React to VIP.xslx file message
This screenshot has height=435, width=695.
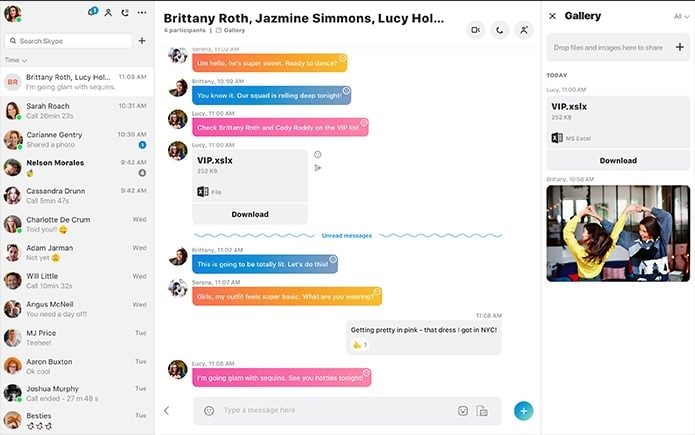pyautogui.click(x=317, y=154)
